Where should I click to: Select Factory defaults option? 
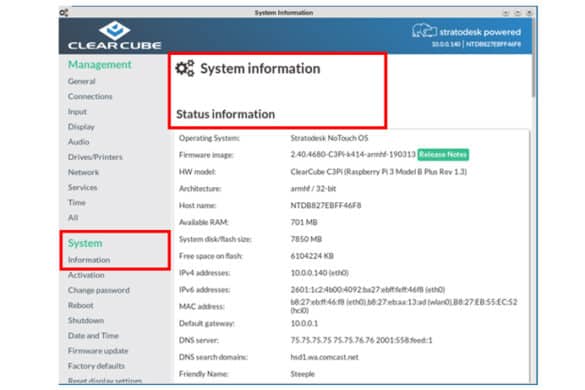click(96, 366)
